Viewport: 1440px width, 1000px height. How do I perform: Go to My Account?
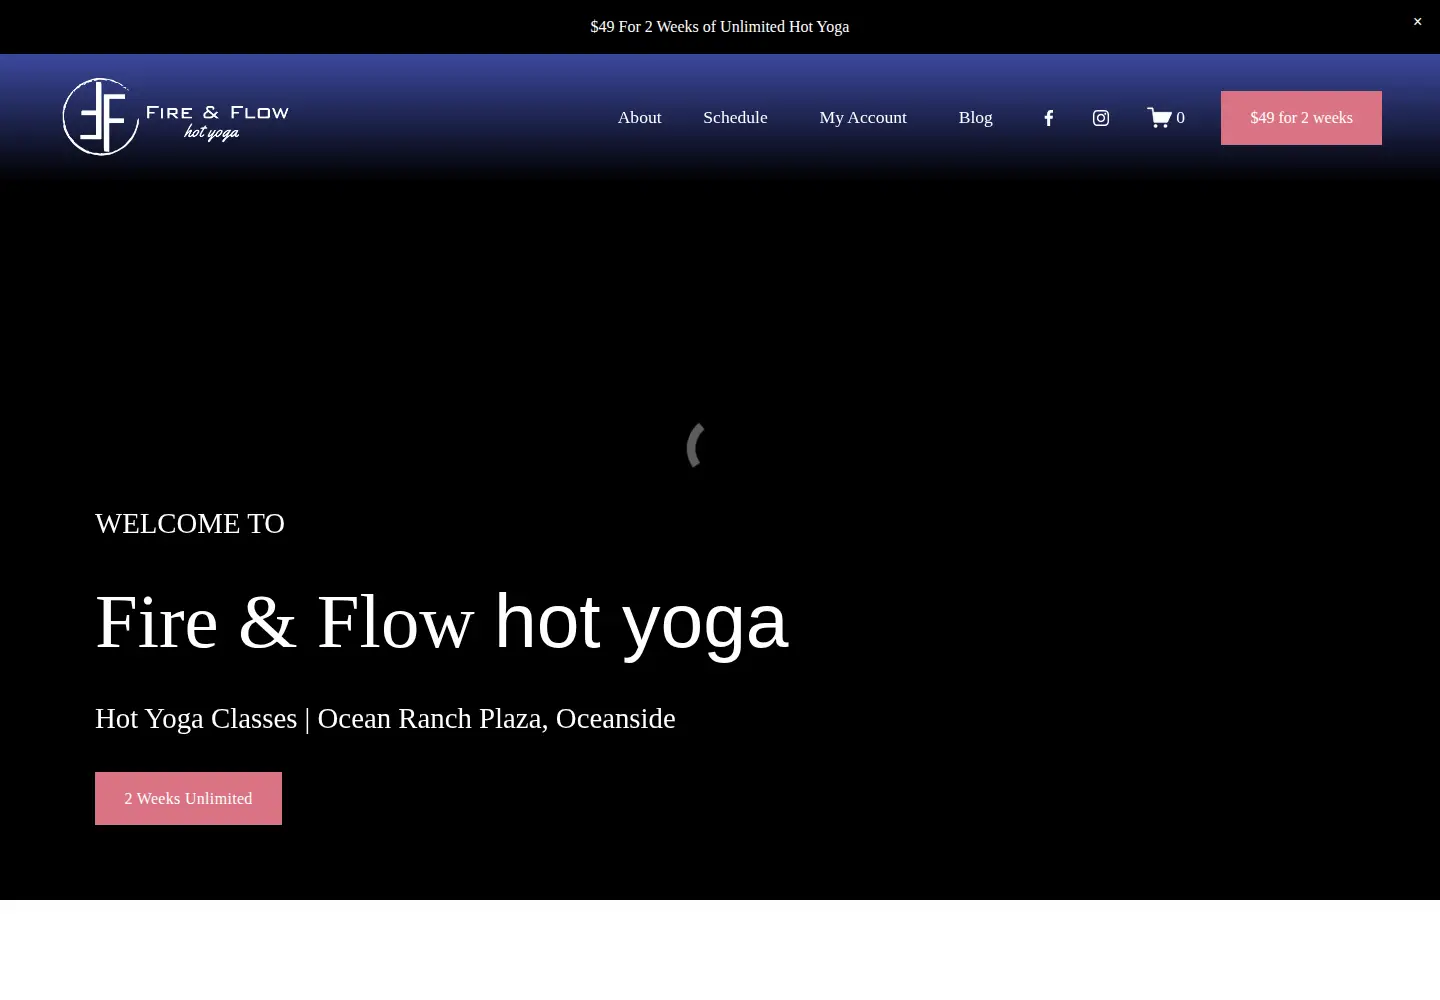[863, 118]
